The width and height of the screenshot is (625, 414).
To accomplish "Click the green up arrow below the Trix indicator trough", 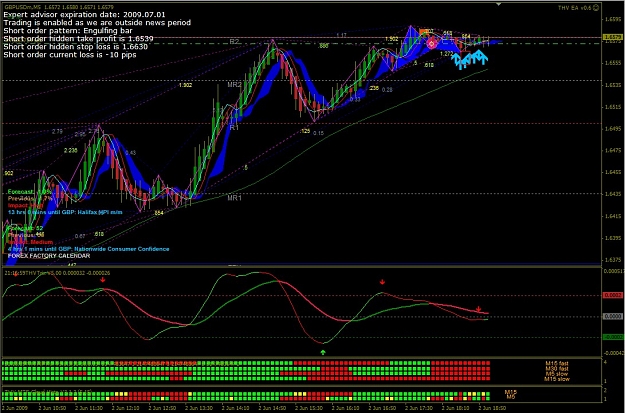I will click(x=323, y=352).
